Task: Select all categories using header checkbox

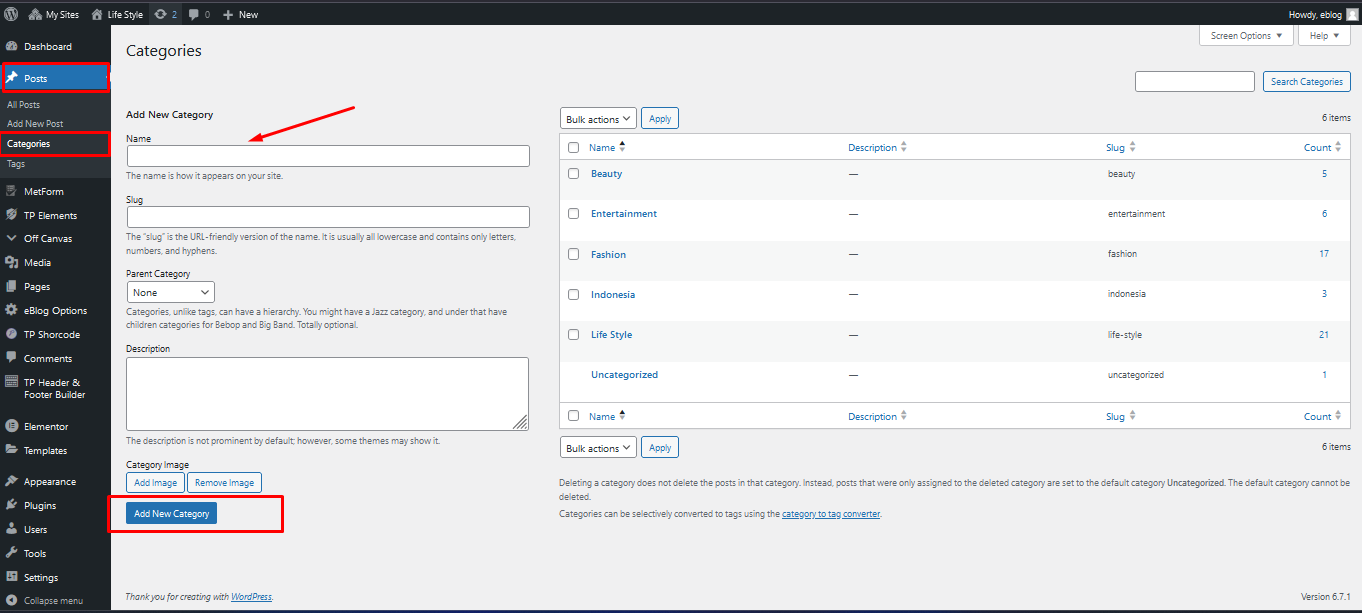Action: (573, 148)
